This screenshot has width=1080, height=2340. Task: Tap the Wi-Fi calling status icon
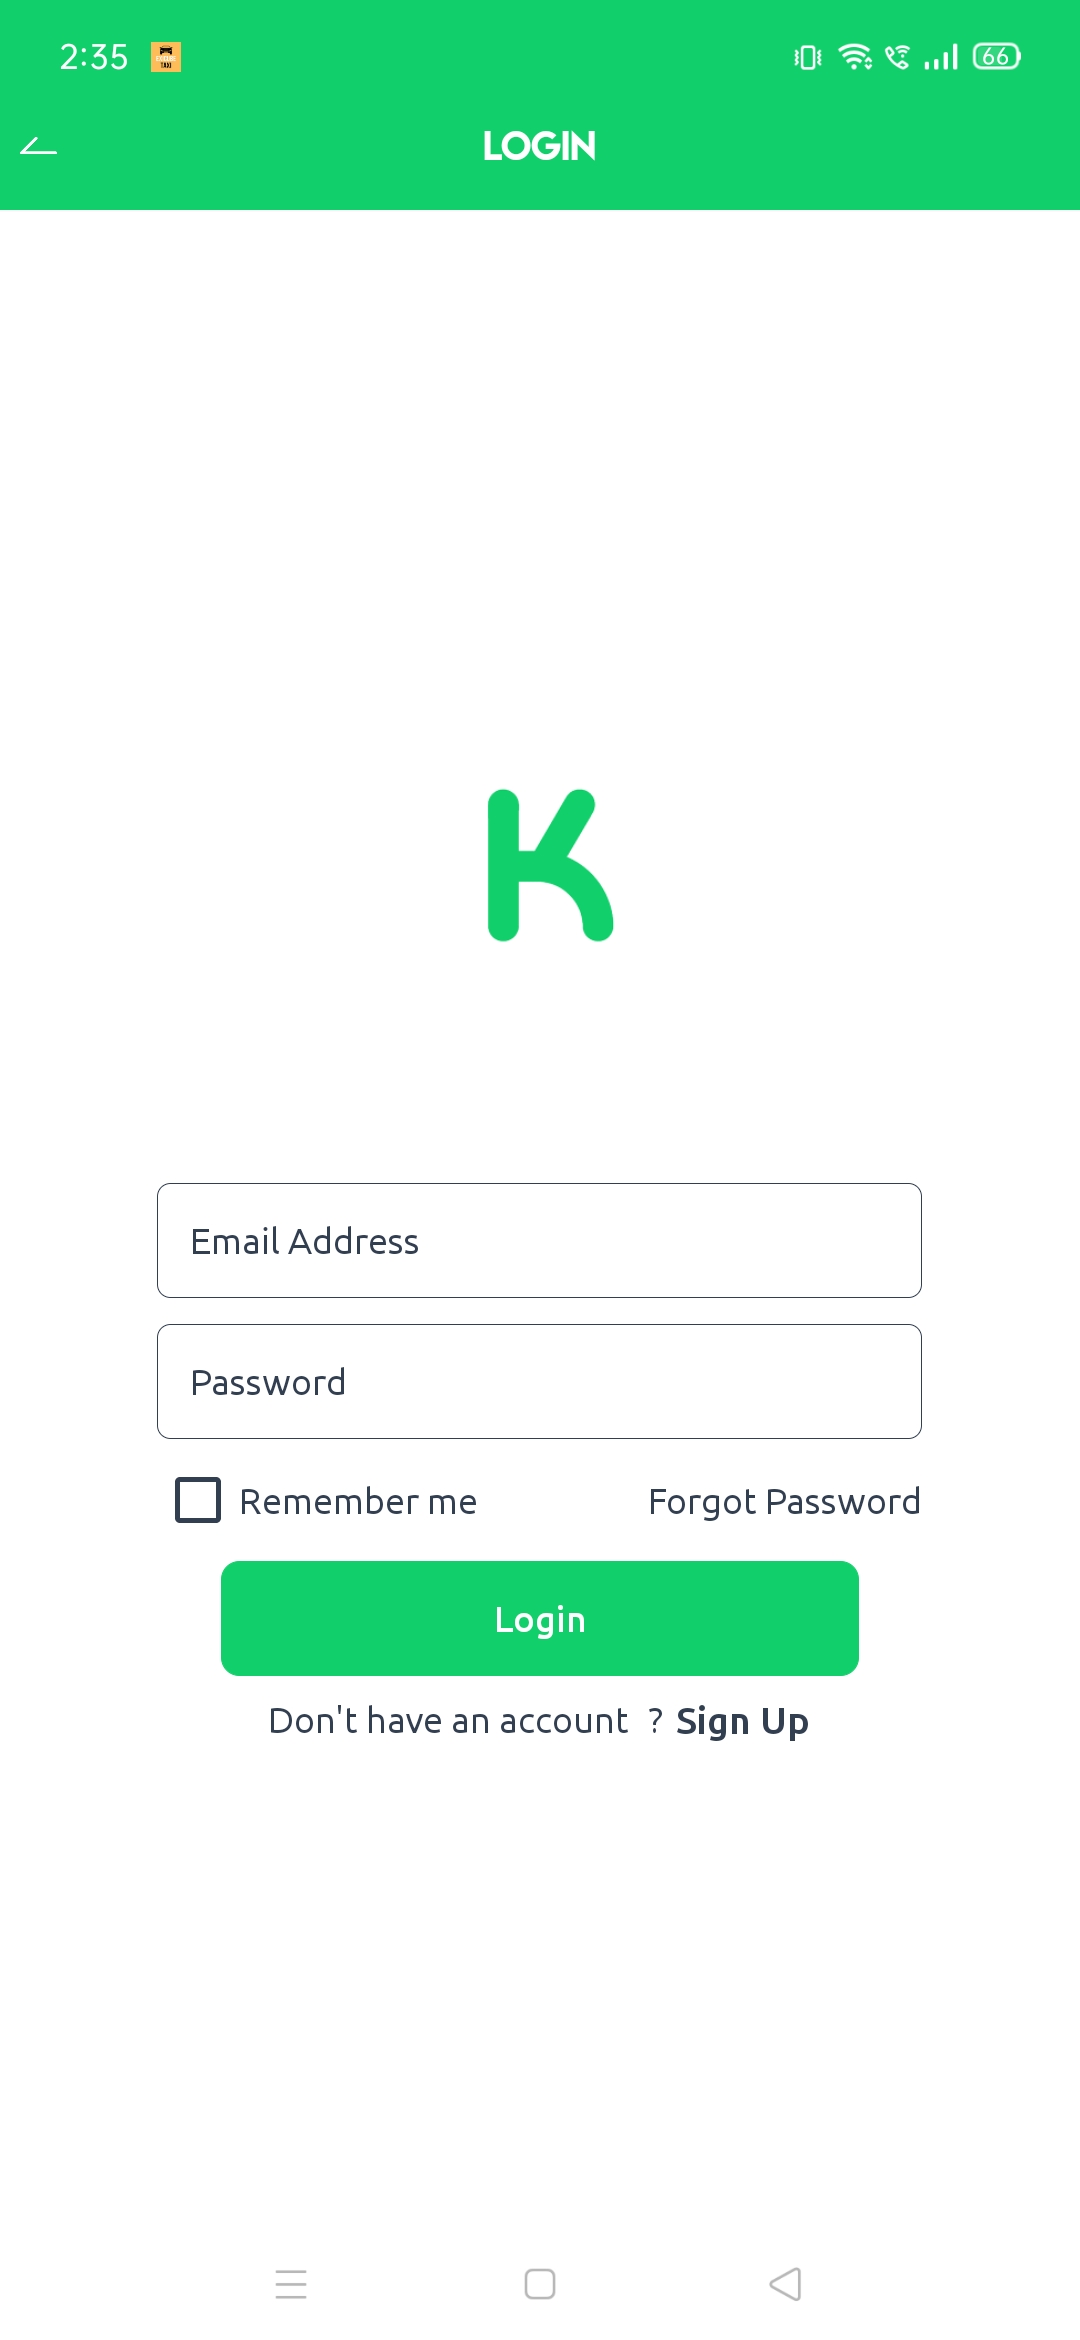pyautogui.click(x=897, y=57)
